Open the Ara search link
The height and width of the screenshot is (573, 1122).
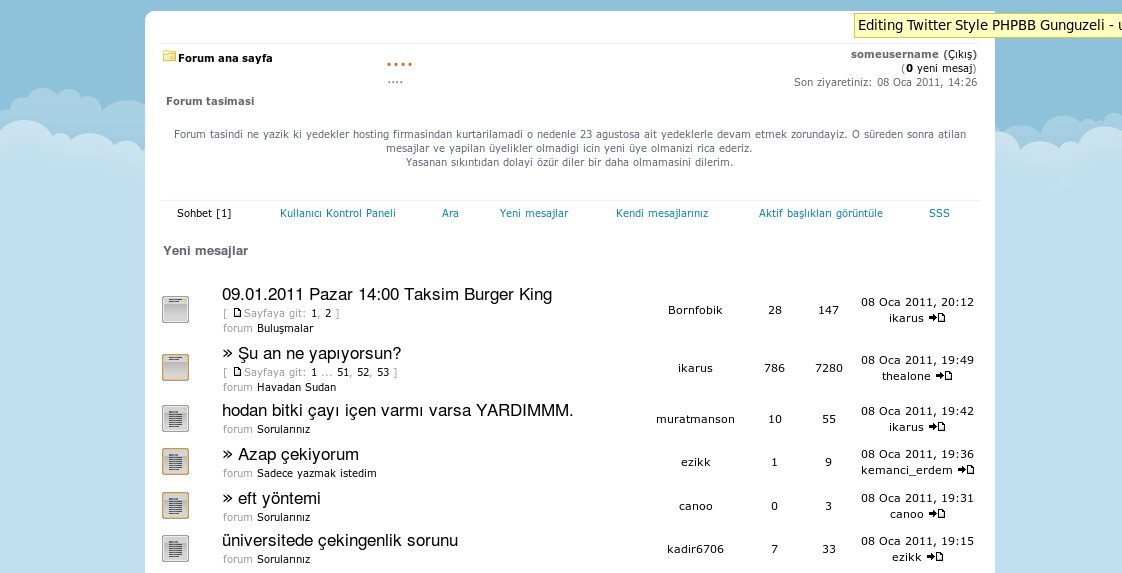pyautogui.click(x=450, y=213)
